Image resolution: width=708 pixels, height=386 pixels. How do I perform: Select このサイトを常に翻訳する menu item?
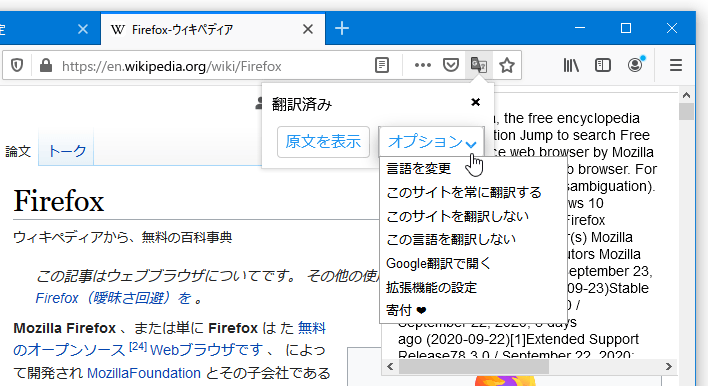[464, 192]
